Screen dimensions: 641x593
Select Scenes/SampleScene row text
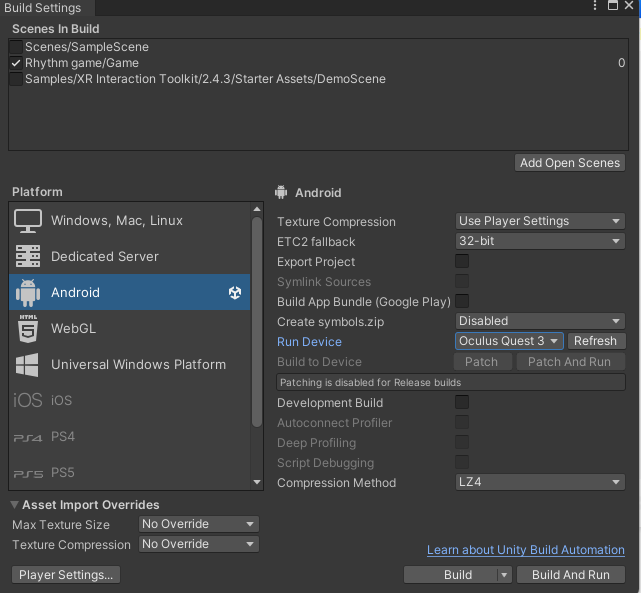tap(87, 47)
